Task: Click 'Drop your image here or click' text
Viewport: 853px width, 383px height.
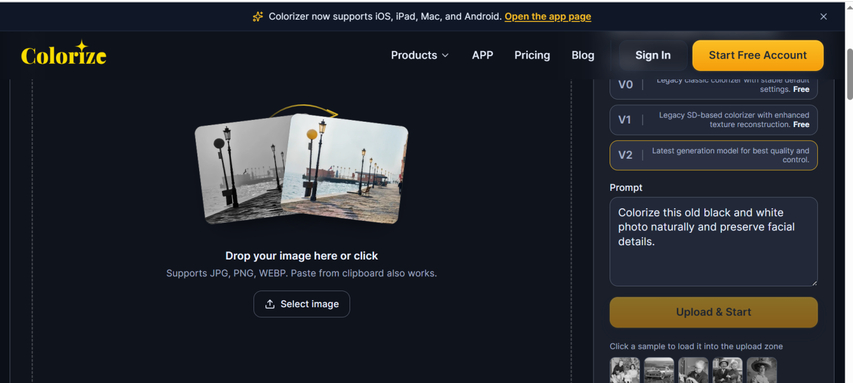Action: pos(301,256)
